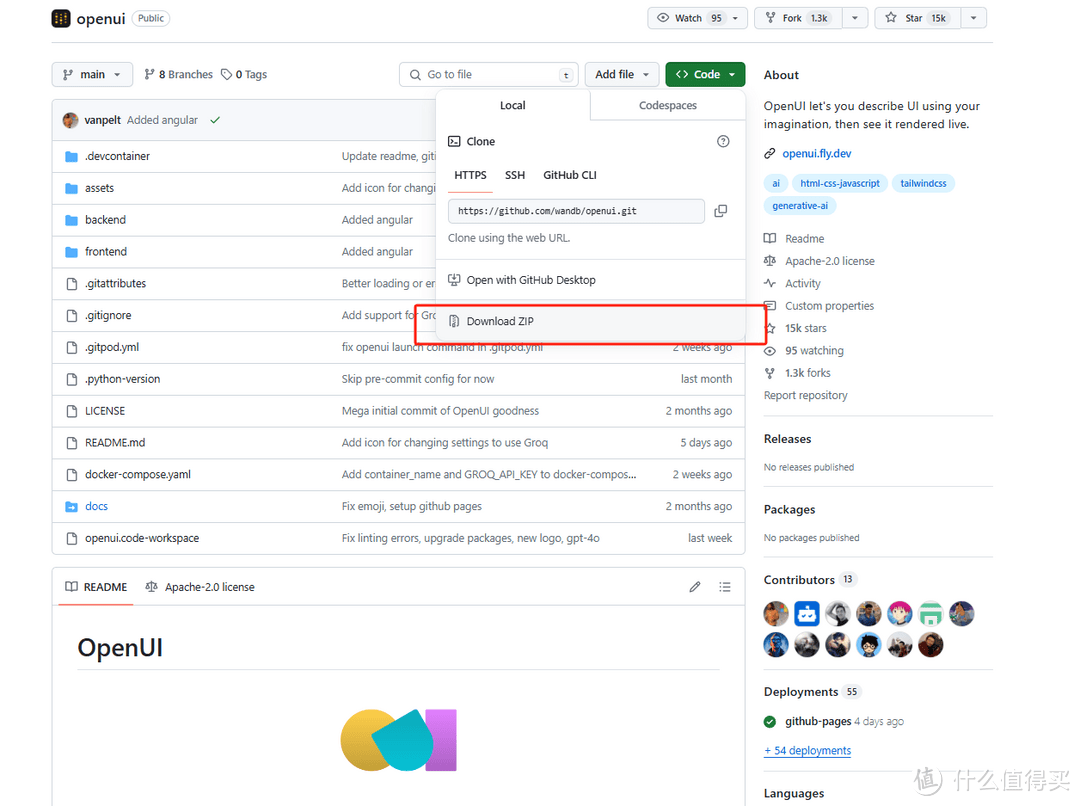
Task: Open the Add file dropdown
Action: click(622, 74)
